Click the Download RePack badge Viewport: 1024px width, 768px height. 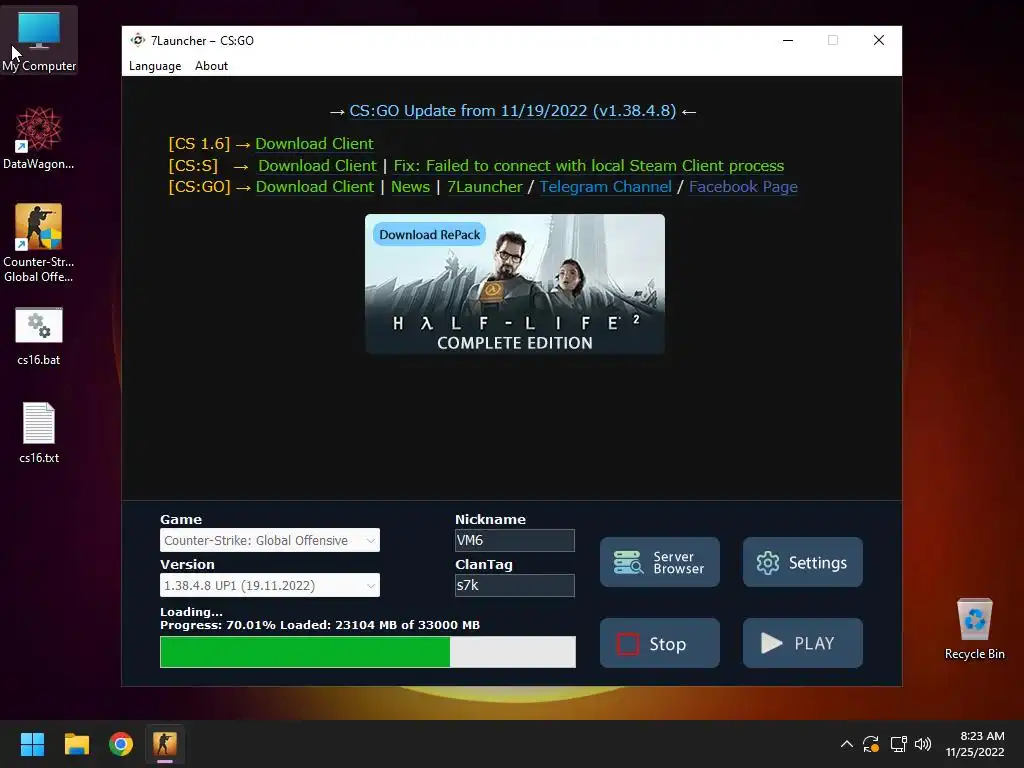[429, 234]
